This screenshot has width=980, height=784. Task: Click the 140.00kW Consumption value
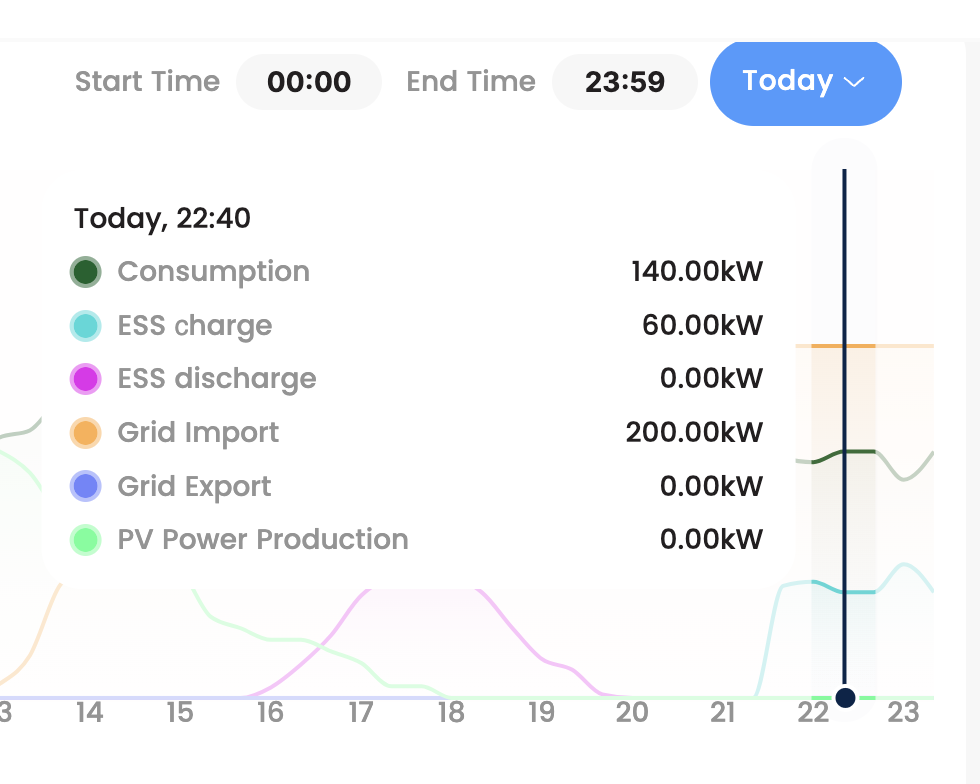pyautogui.click(x=697, y=271)
